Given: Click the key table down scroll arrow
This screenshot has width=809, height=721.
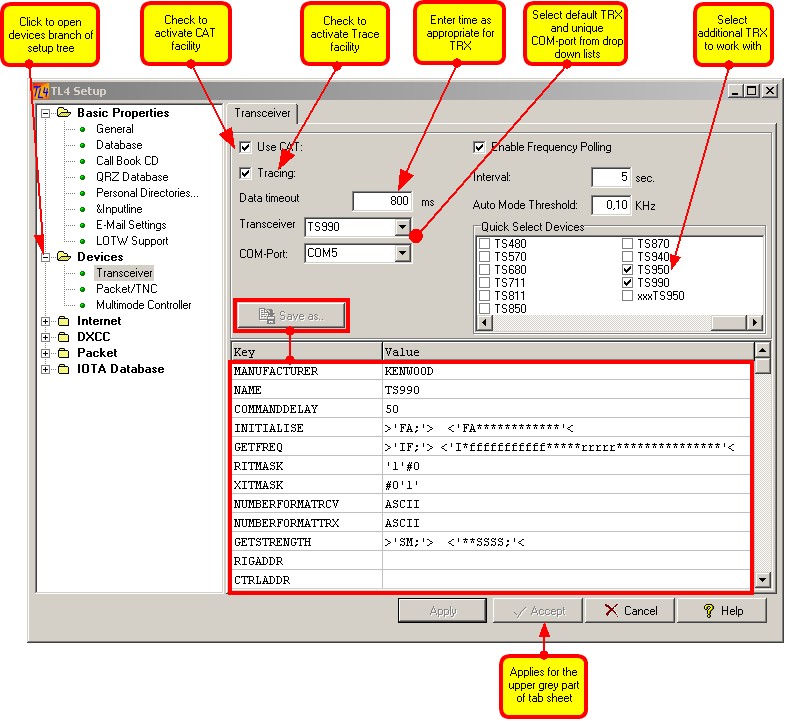Looking at the screenshot, I should click(762, 580).
